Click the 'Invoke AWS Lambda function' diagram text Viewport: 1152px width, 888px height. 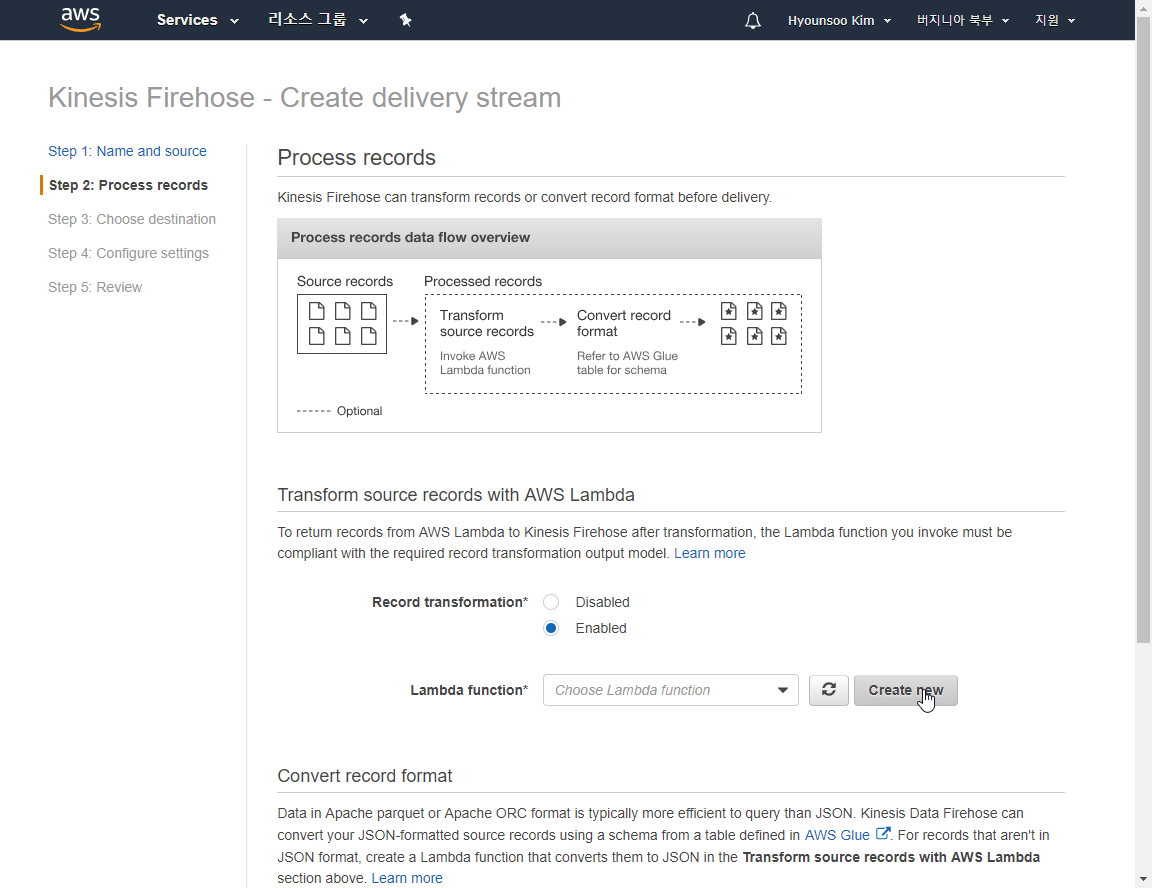point(485,363)
